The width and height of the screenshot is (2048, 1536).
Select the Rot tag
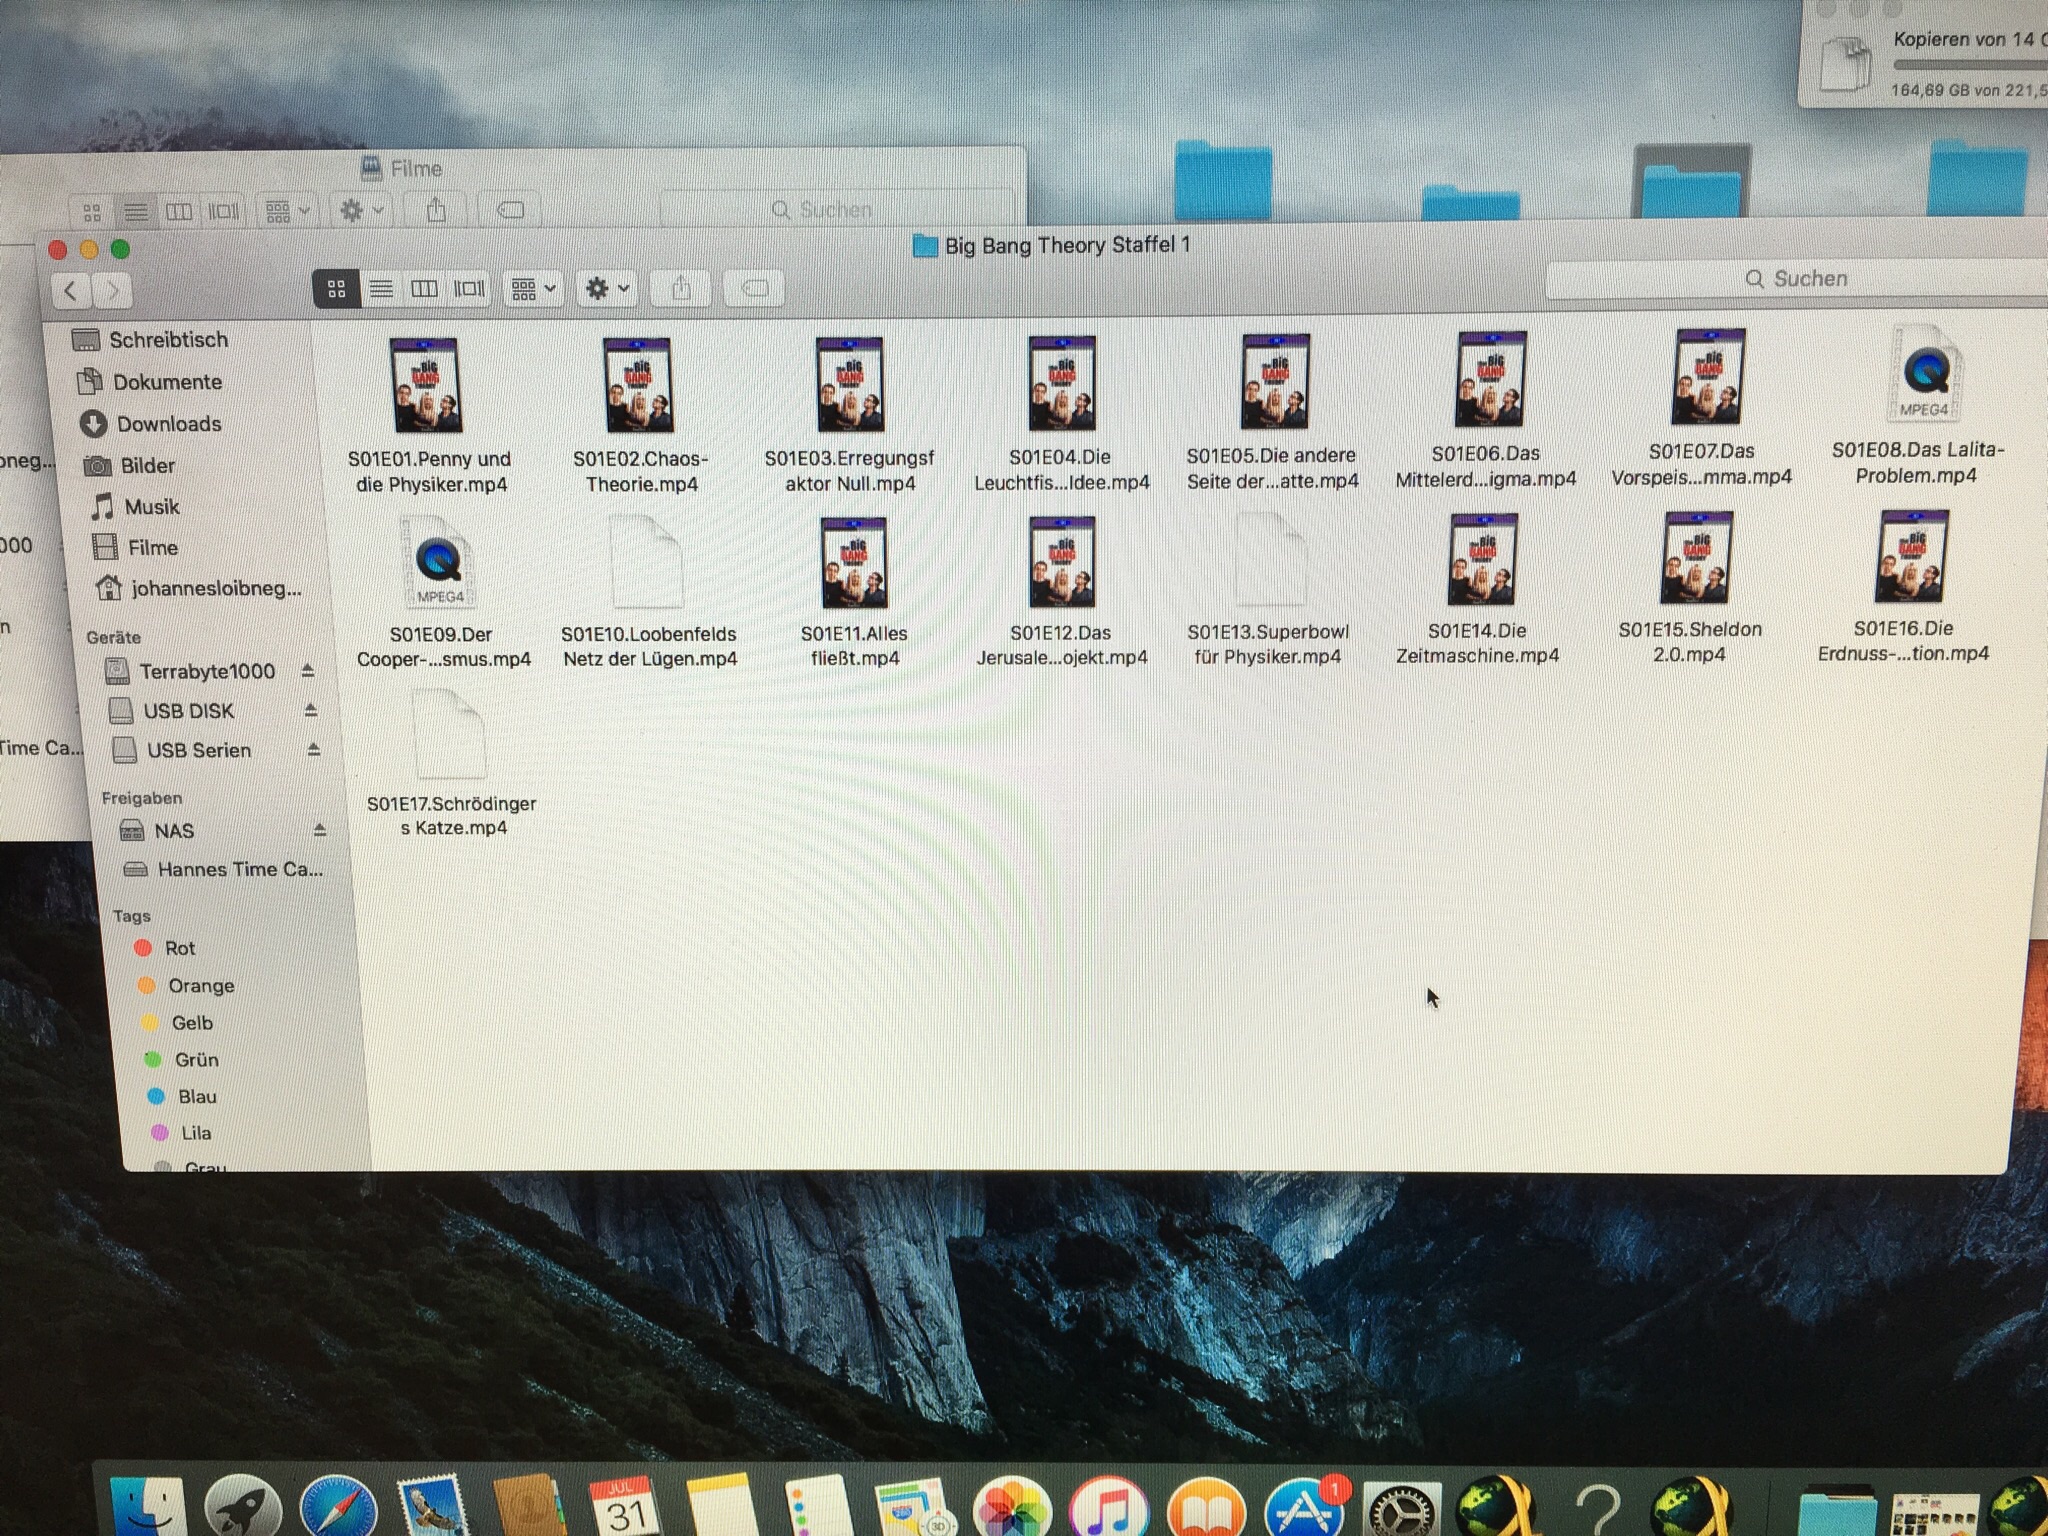pyautogui.click(x=165, y=948)
